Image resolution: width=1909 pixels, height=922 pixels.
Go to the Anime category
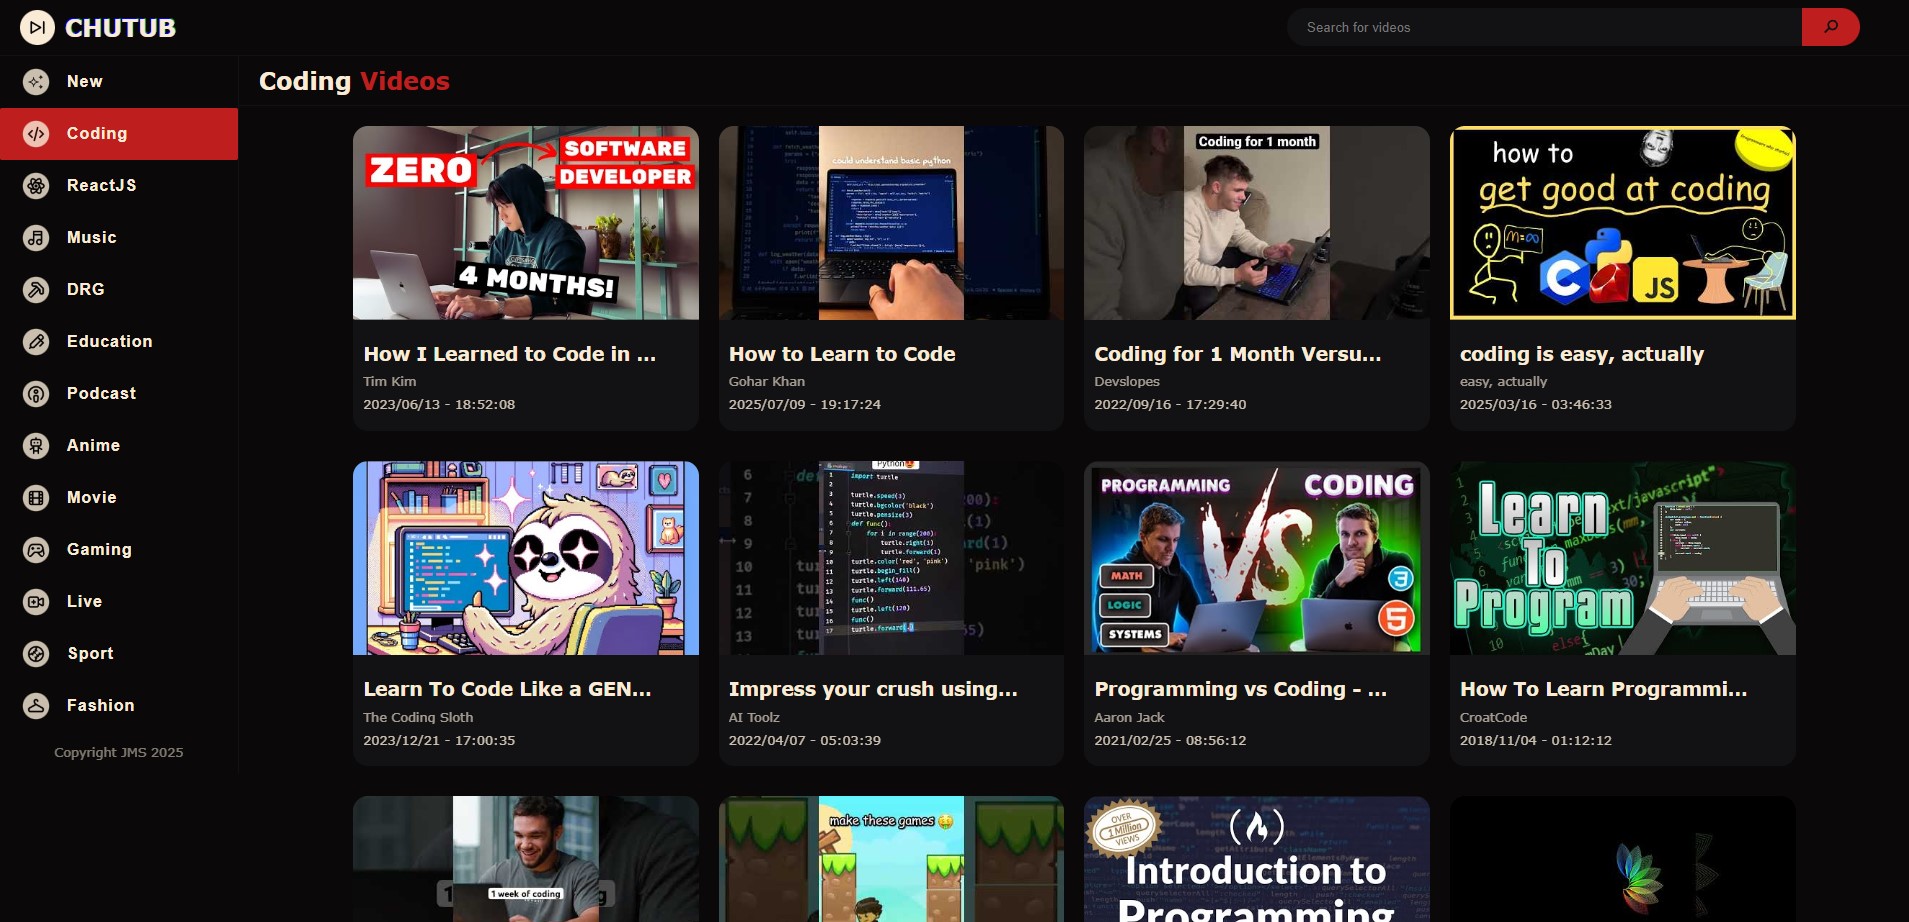(x=93, y=445)
